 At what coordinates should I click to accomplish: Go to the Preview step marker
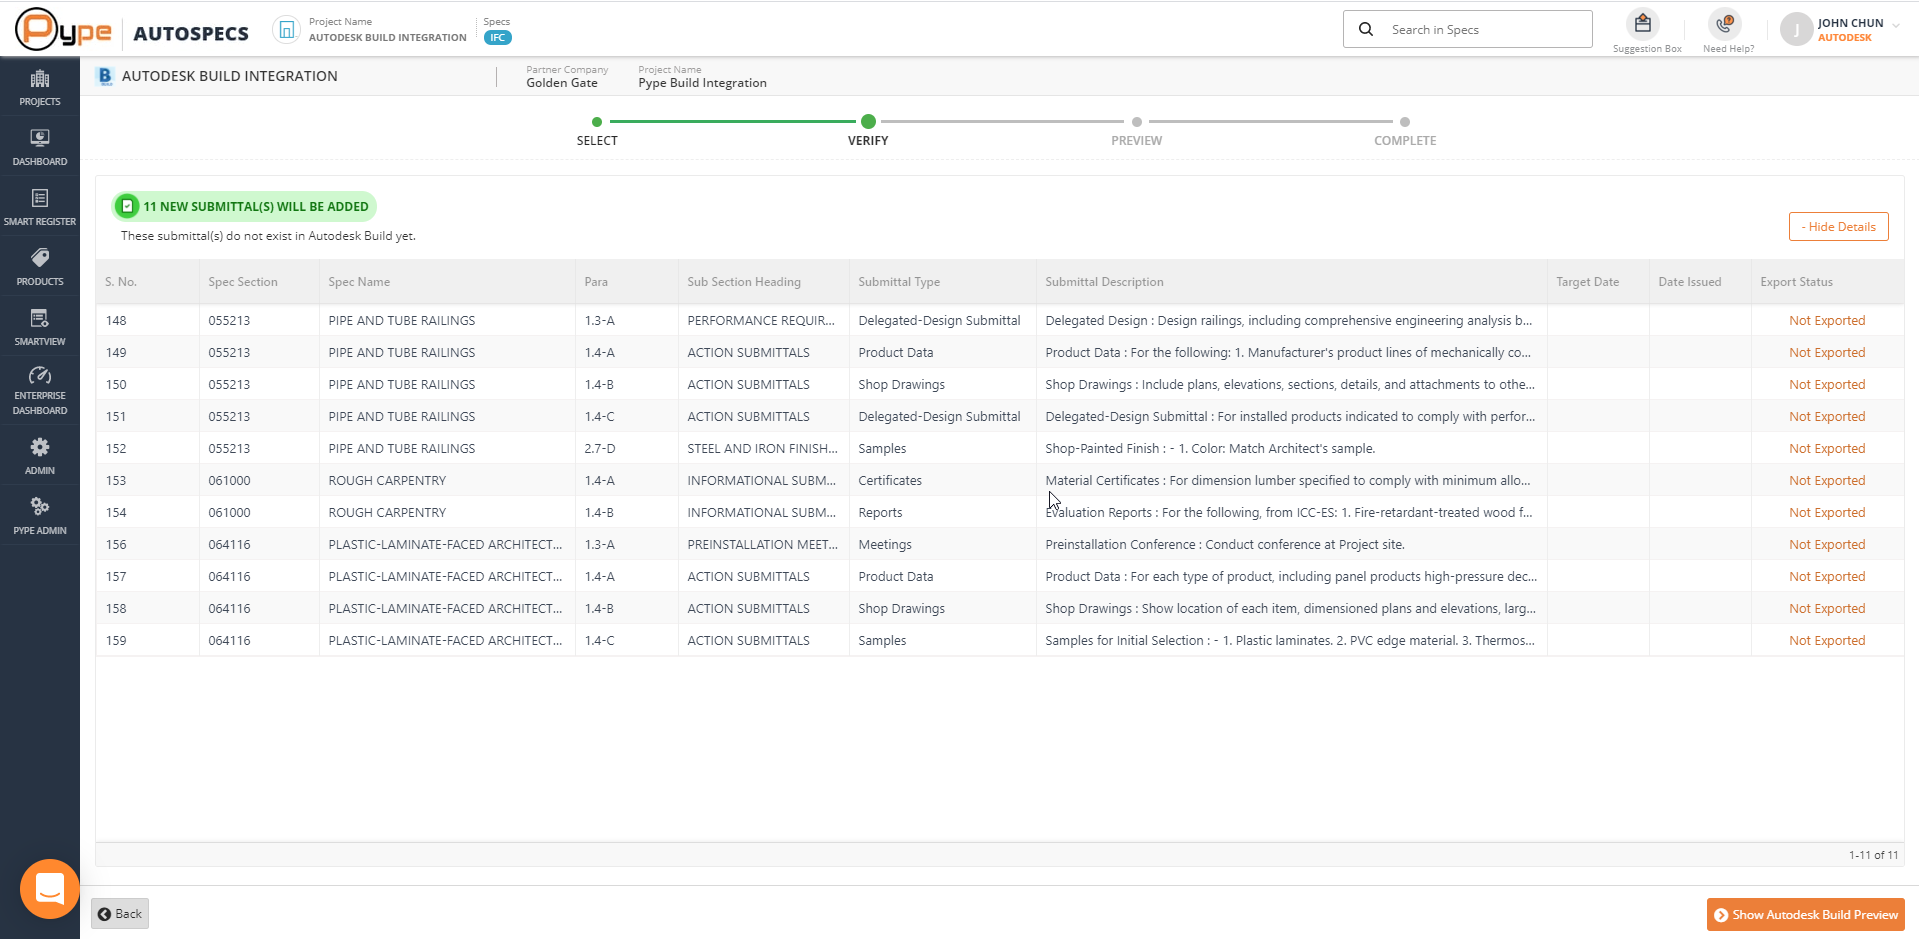[x=1137, y=122]
